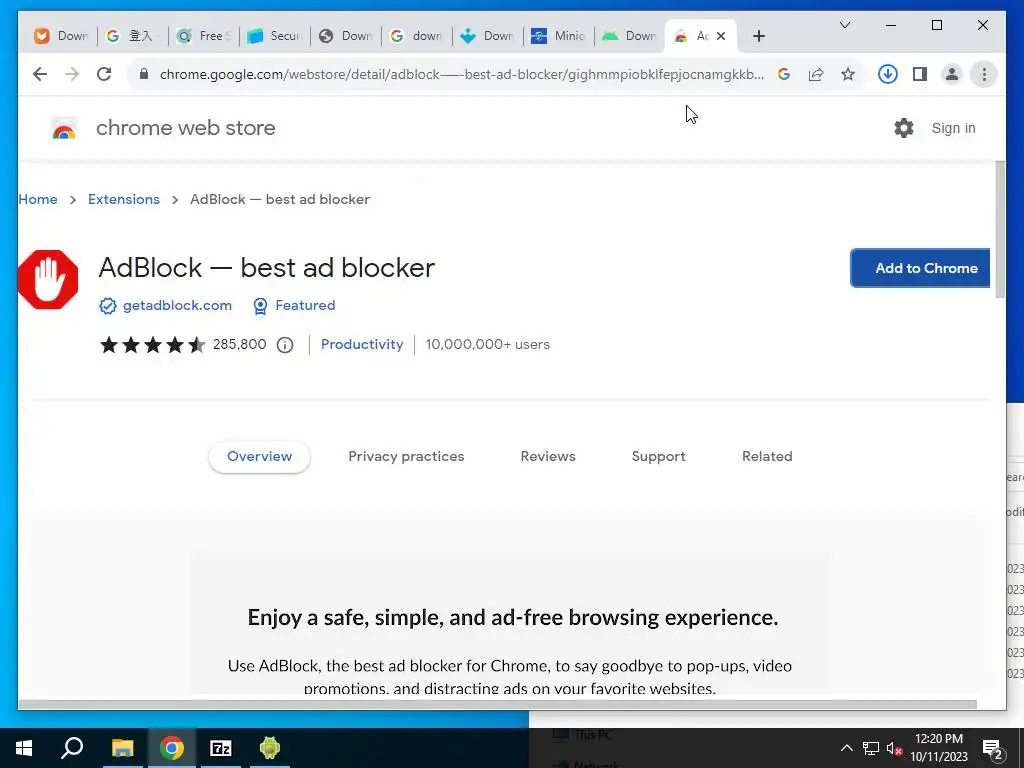
Task: Click the address bar URL field
Action: (x=461, y=74)
